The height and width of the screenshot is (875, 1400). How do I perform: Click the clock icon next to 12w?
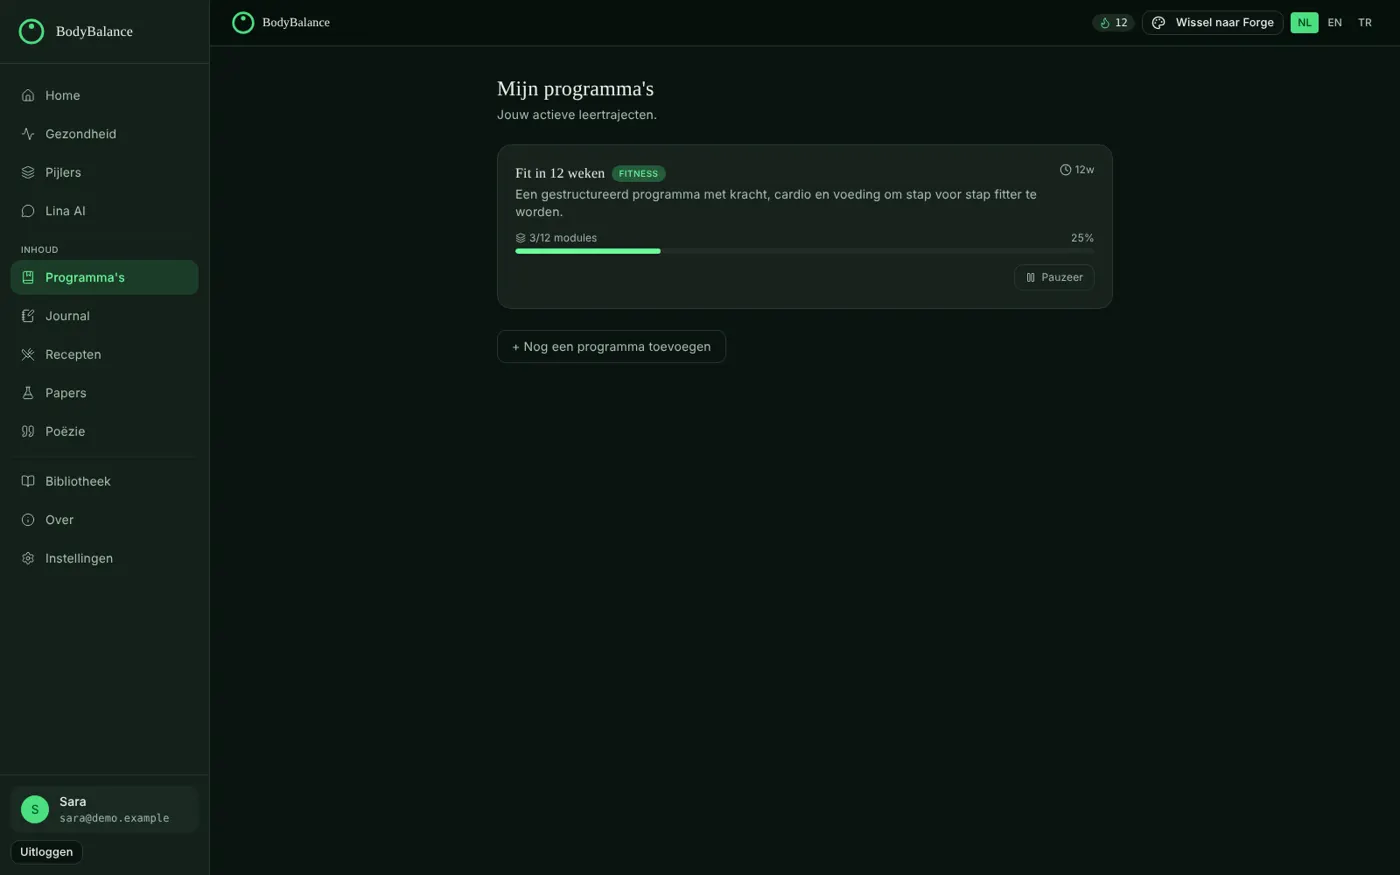1065,170
